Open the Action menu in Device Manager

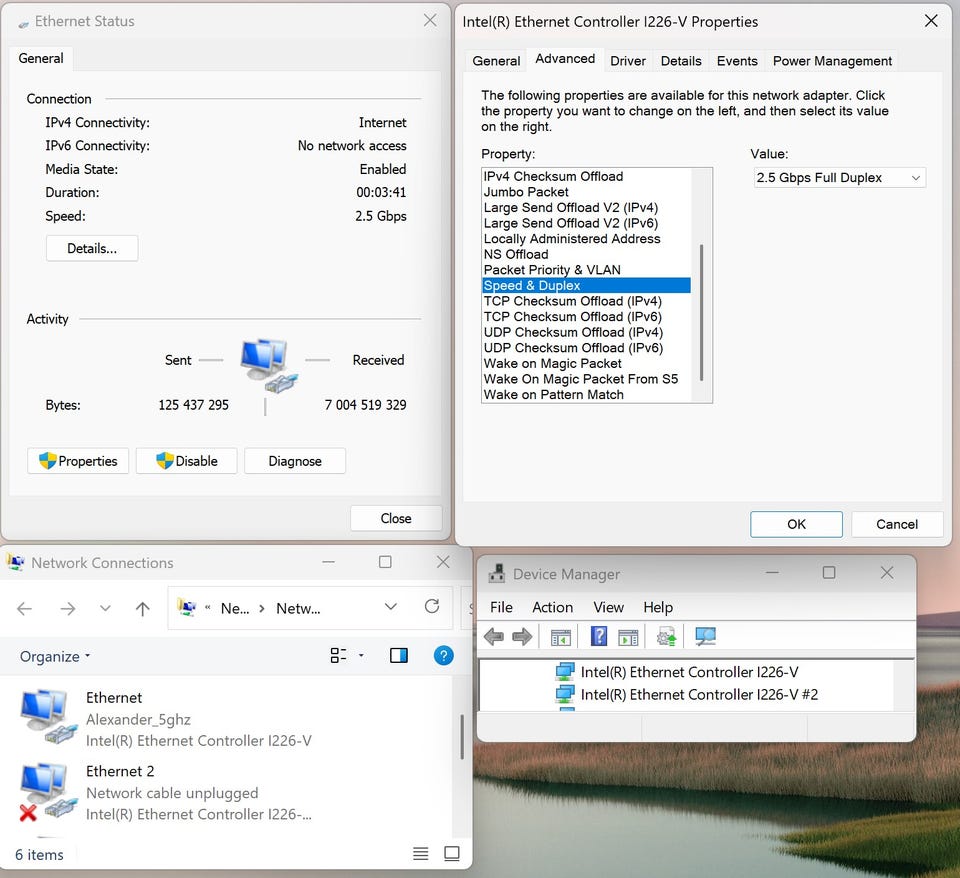[552, 607]
